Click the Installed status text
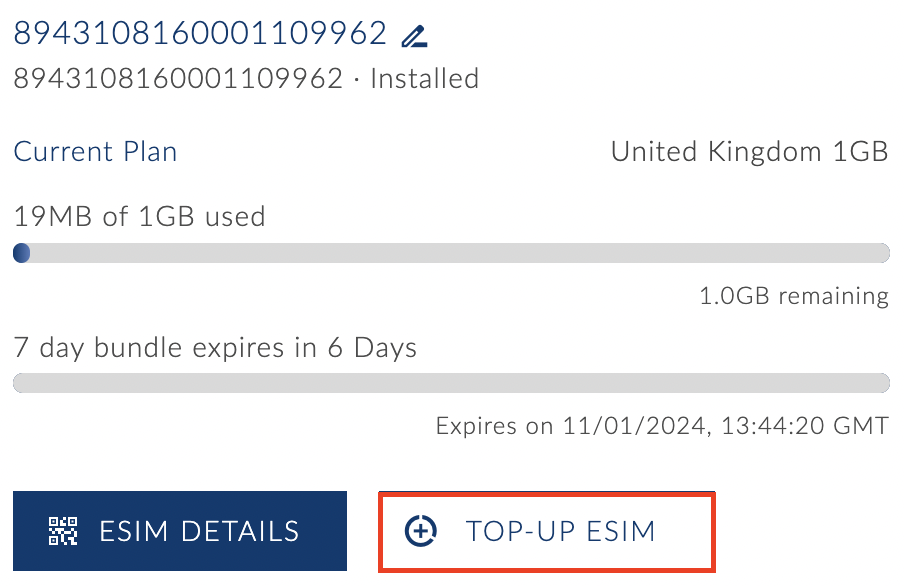This screenshot has height=586, width=904. 424,78
